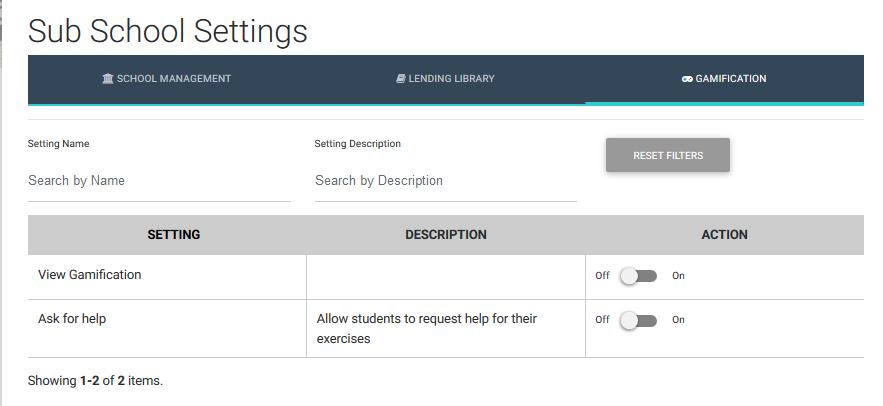Click the Ask for help description text

(427, 329)
